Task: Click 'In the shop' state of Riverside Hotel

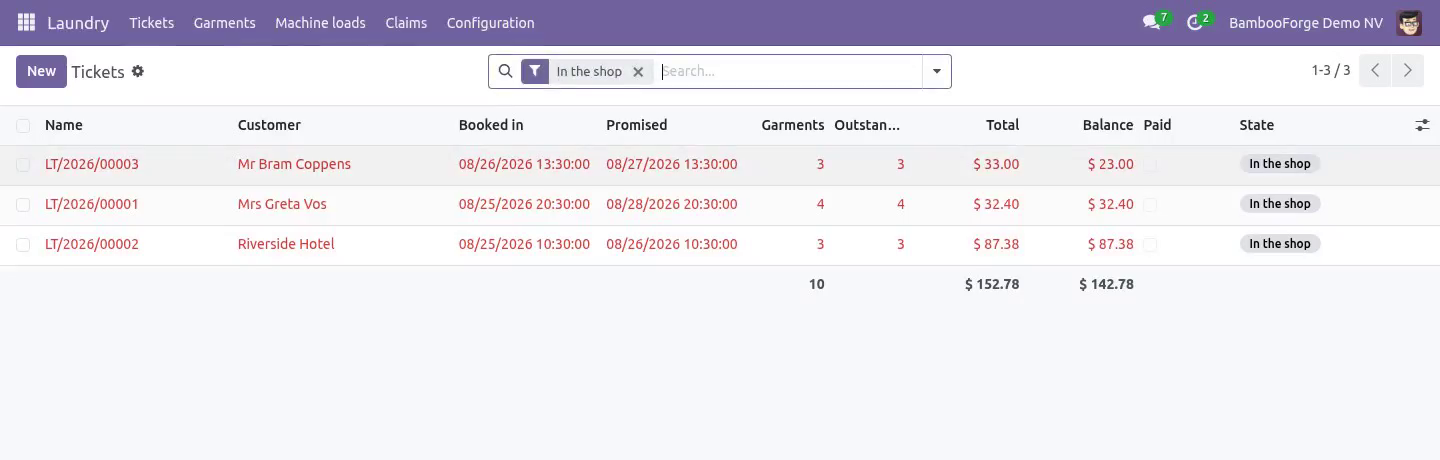Action: coord(1280,244)
